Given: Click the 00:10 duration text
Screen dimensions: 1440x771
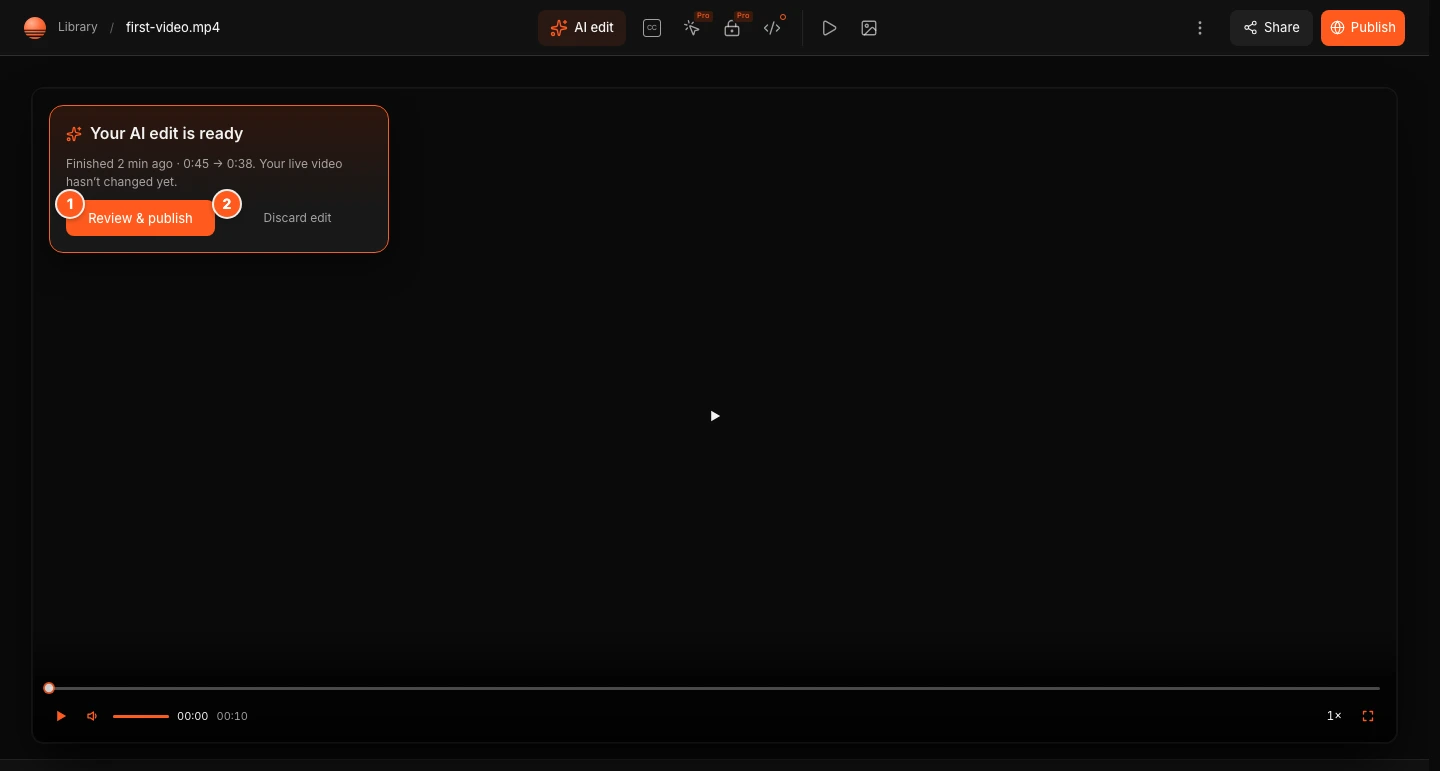Looking at the screenshot, I should click(x=232, y=716).
